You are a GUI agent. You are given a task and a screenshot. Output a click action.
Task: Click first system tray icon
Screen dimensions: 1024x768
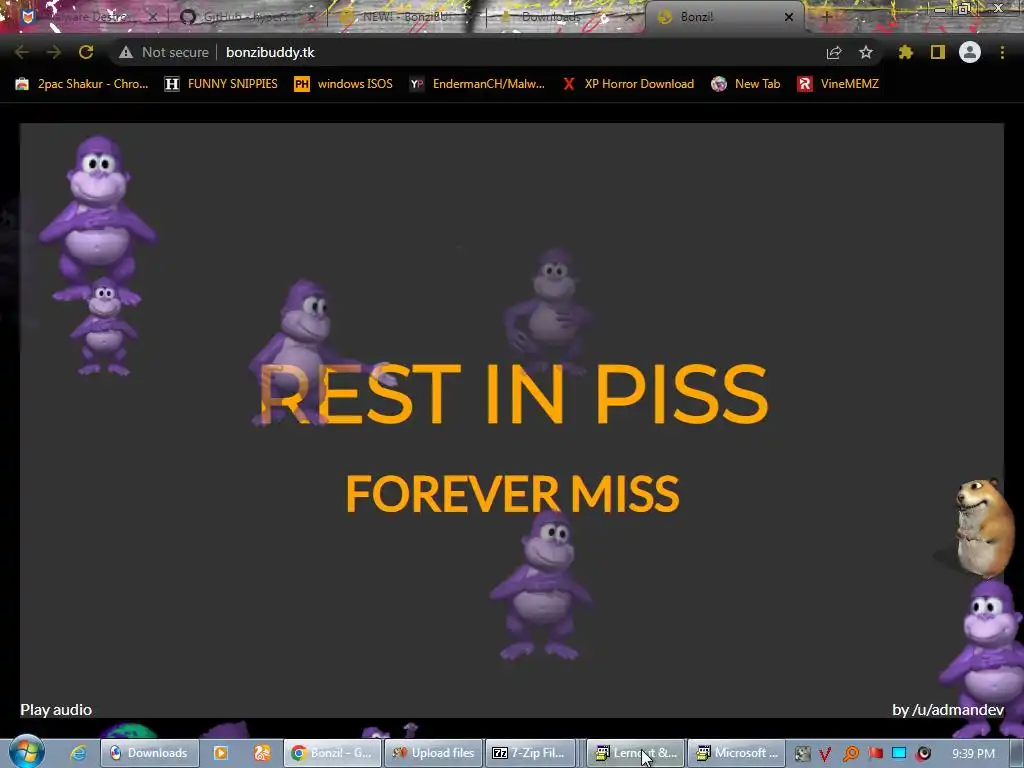(802, 754)
